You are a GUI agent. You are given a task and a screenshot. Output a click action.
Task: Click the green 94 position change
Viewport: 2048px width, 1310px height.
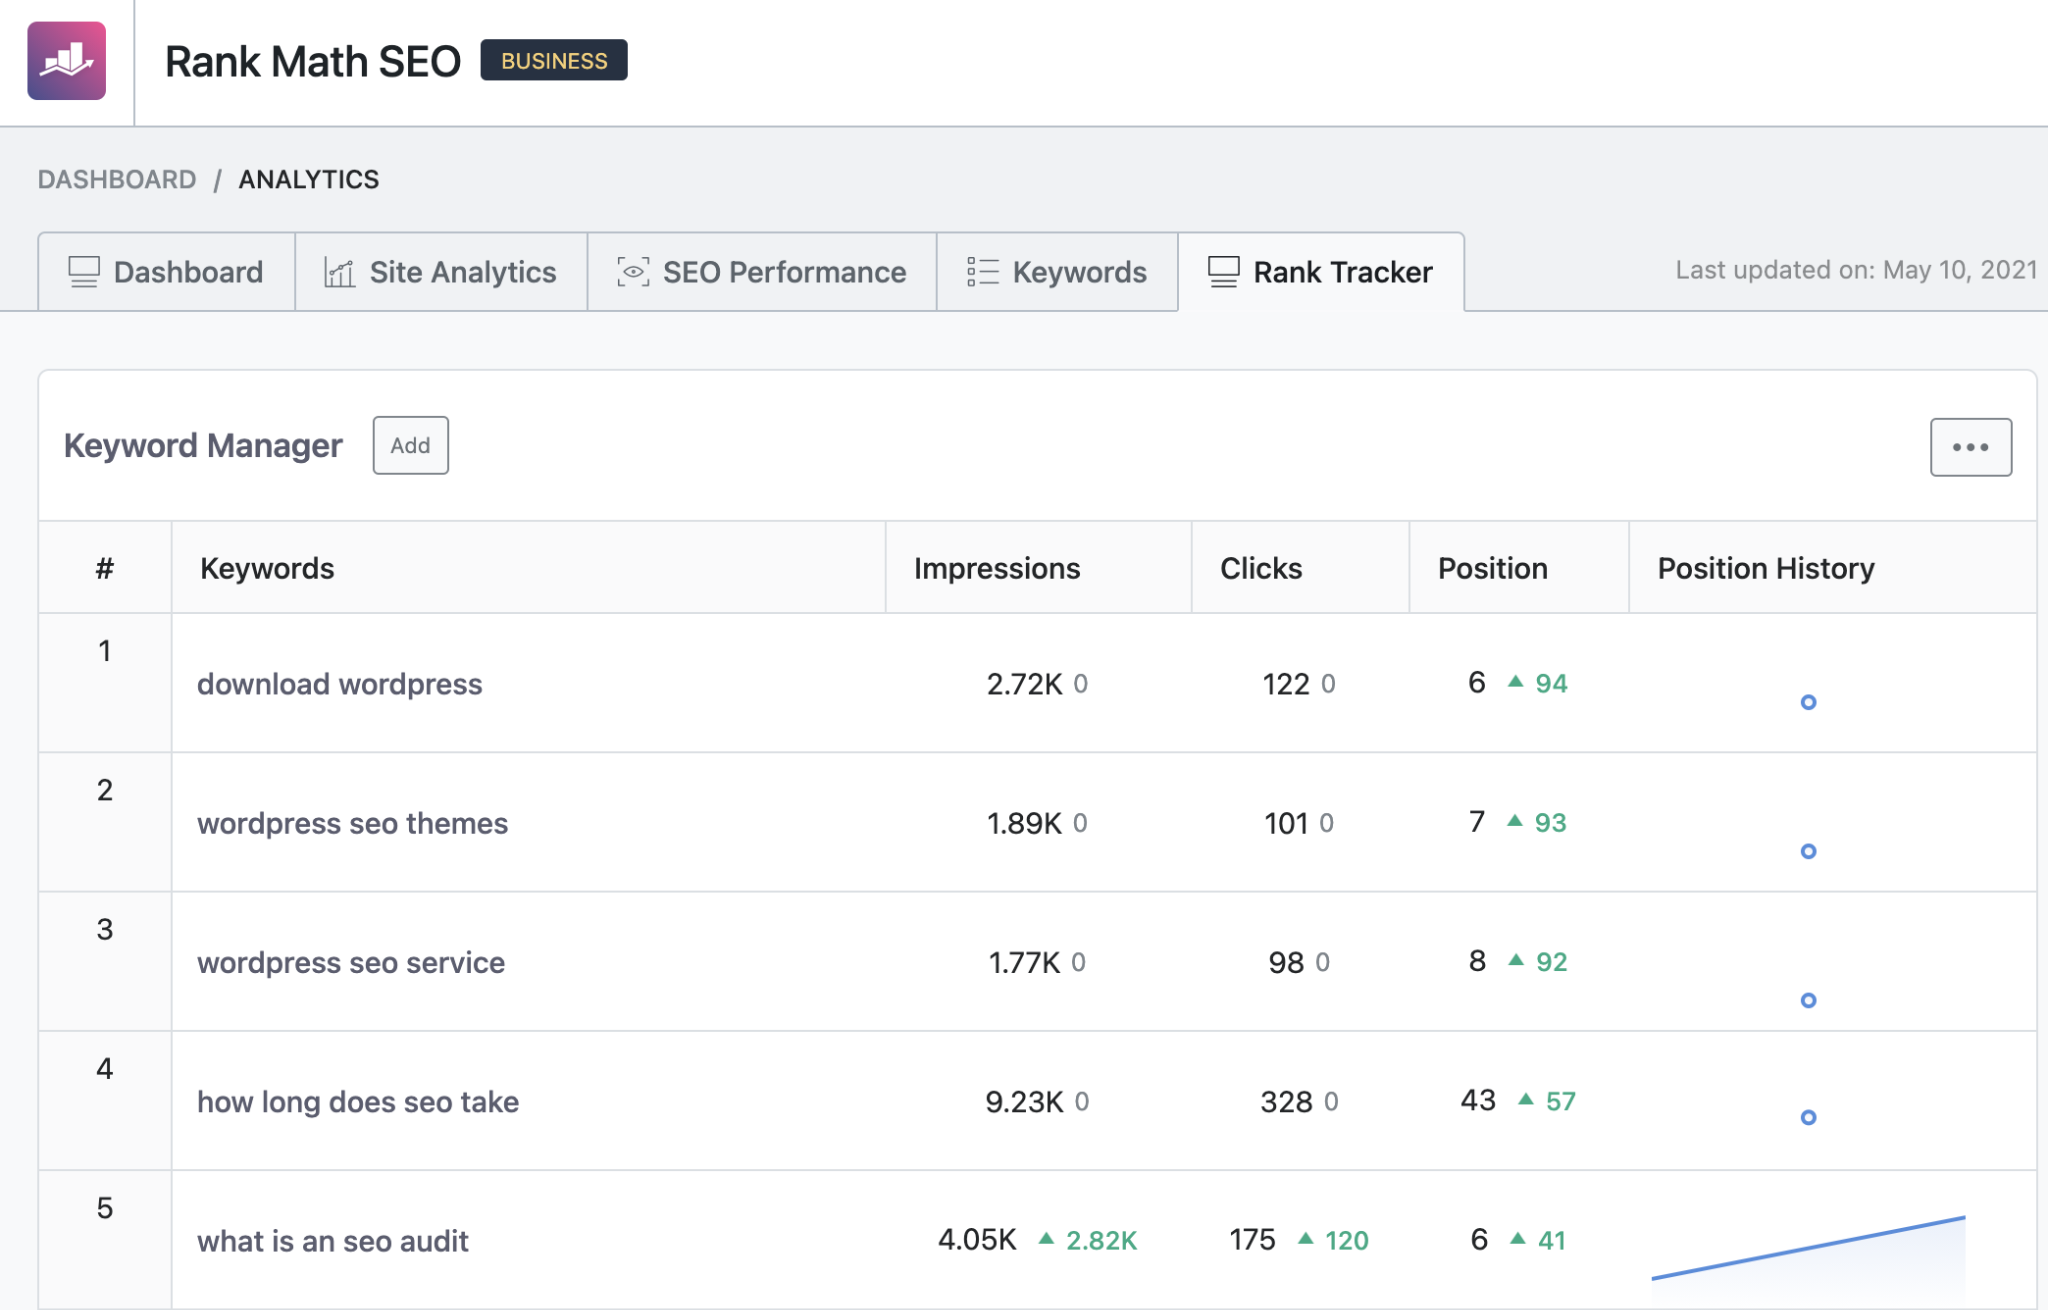pyautogui.click(x=1551, y=683)
